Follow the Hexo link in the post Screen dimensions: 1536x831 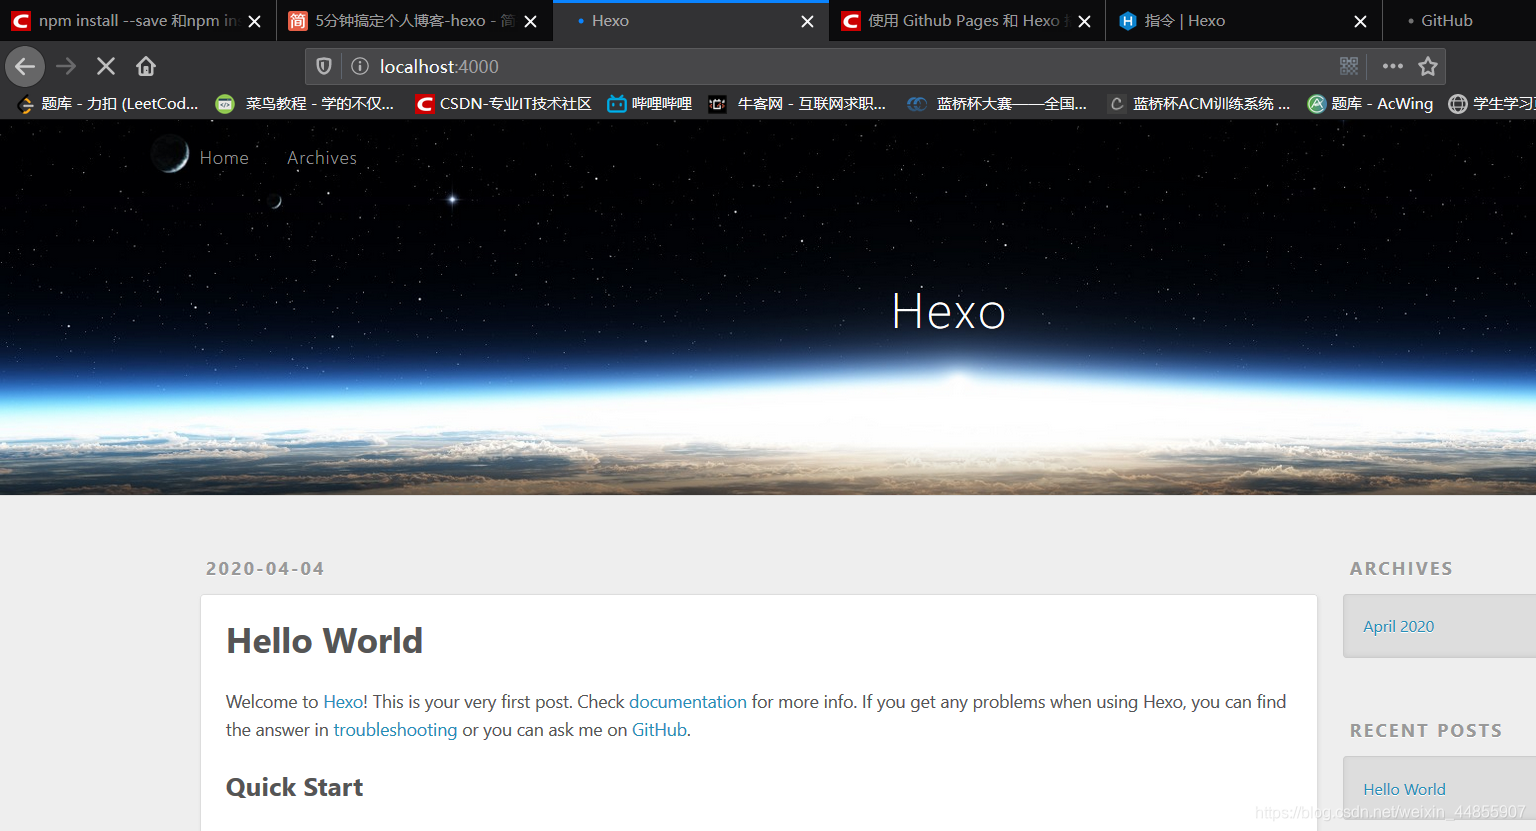click(343, 702)
